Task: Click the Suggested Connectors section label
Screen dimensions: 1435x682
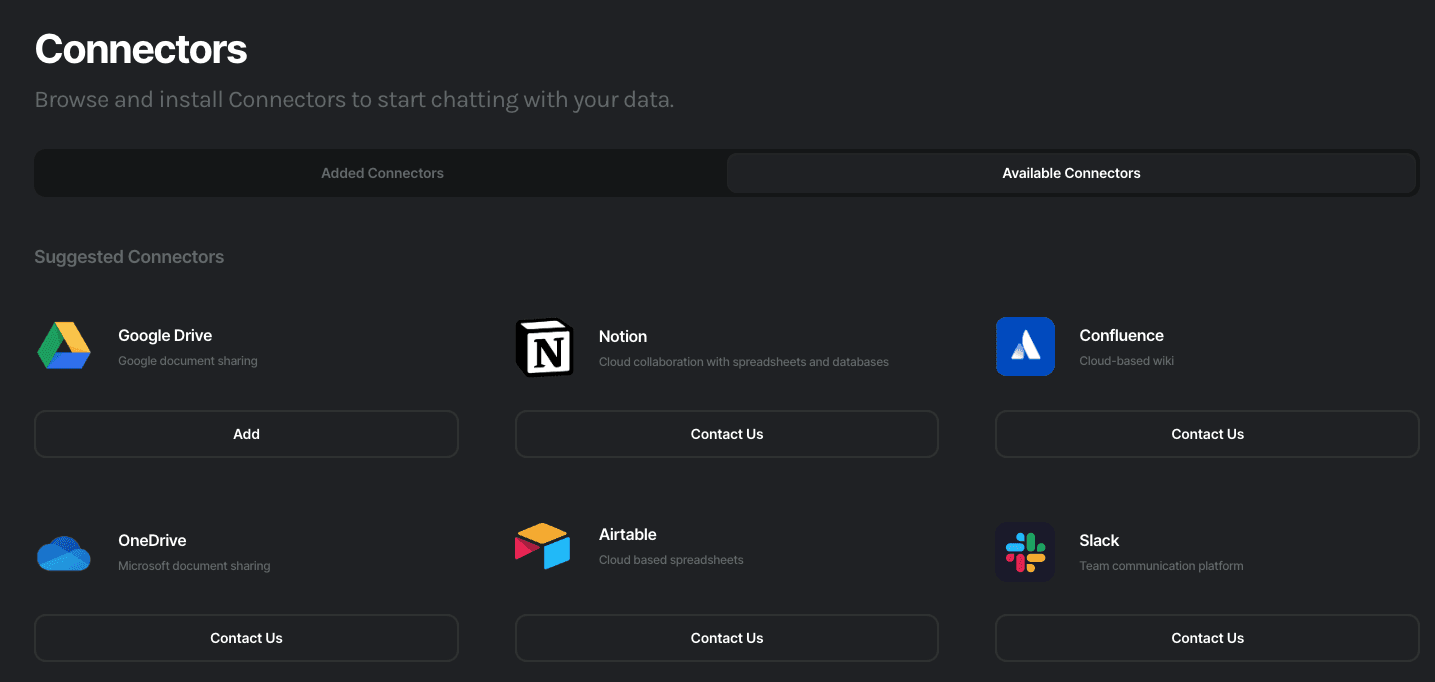Action: point(129,256)
